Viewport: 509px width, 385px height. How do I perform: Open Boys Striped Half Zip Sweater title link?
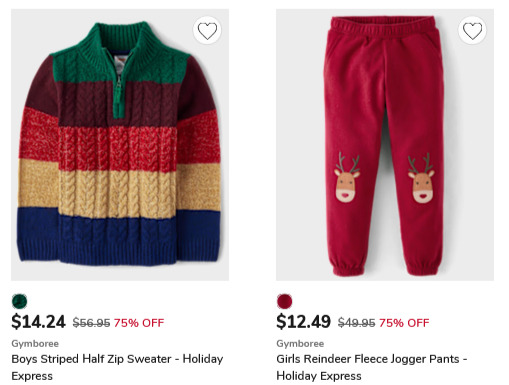click(117, 367)
